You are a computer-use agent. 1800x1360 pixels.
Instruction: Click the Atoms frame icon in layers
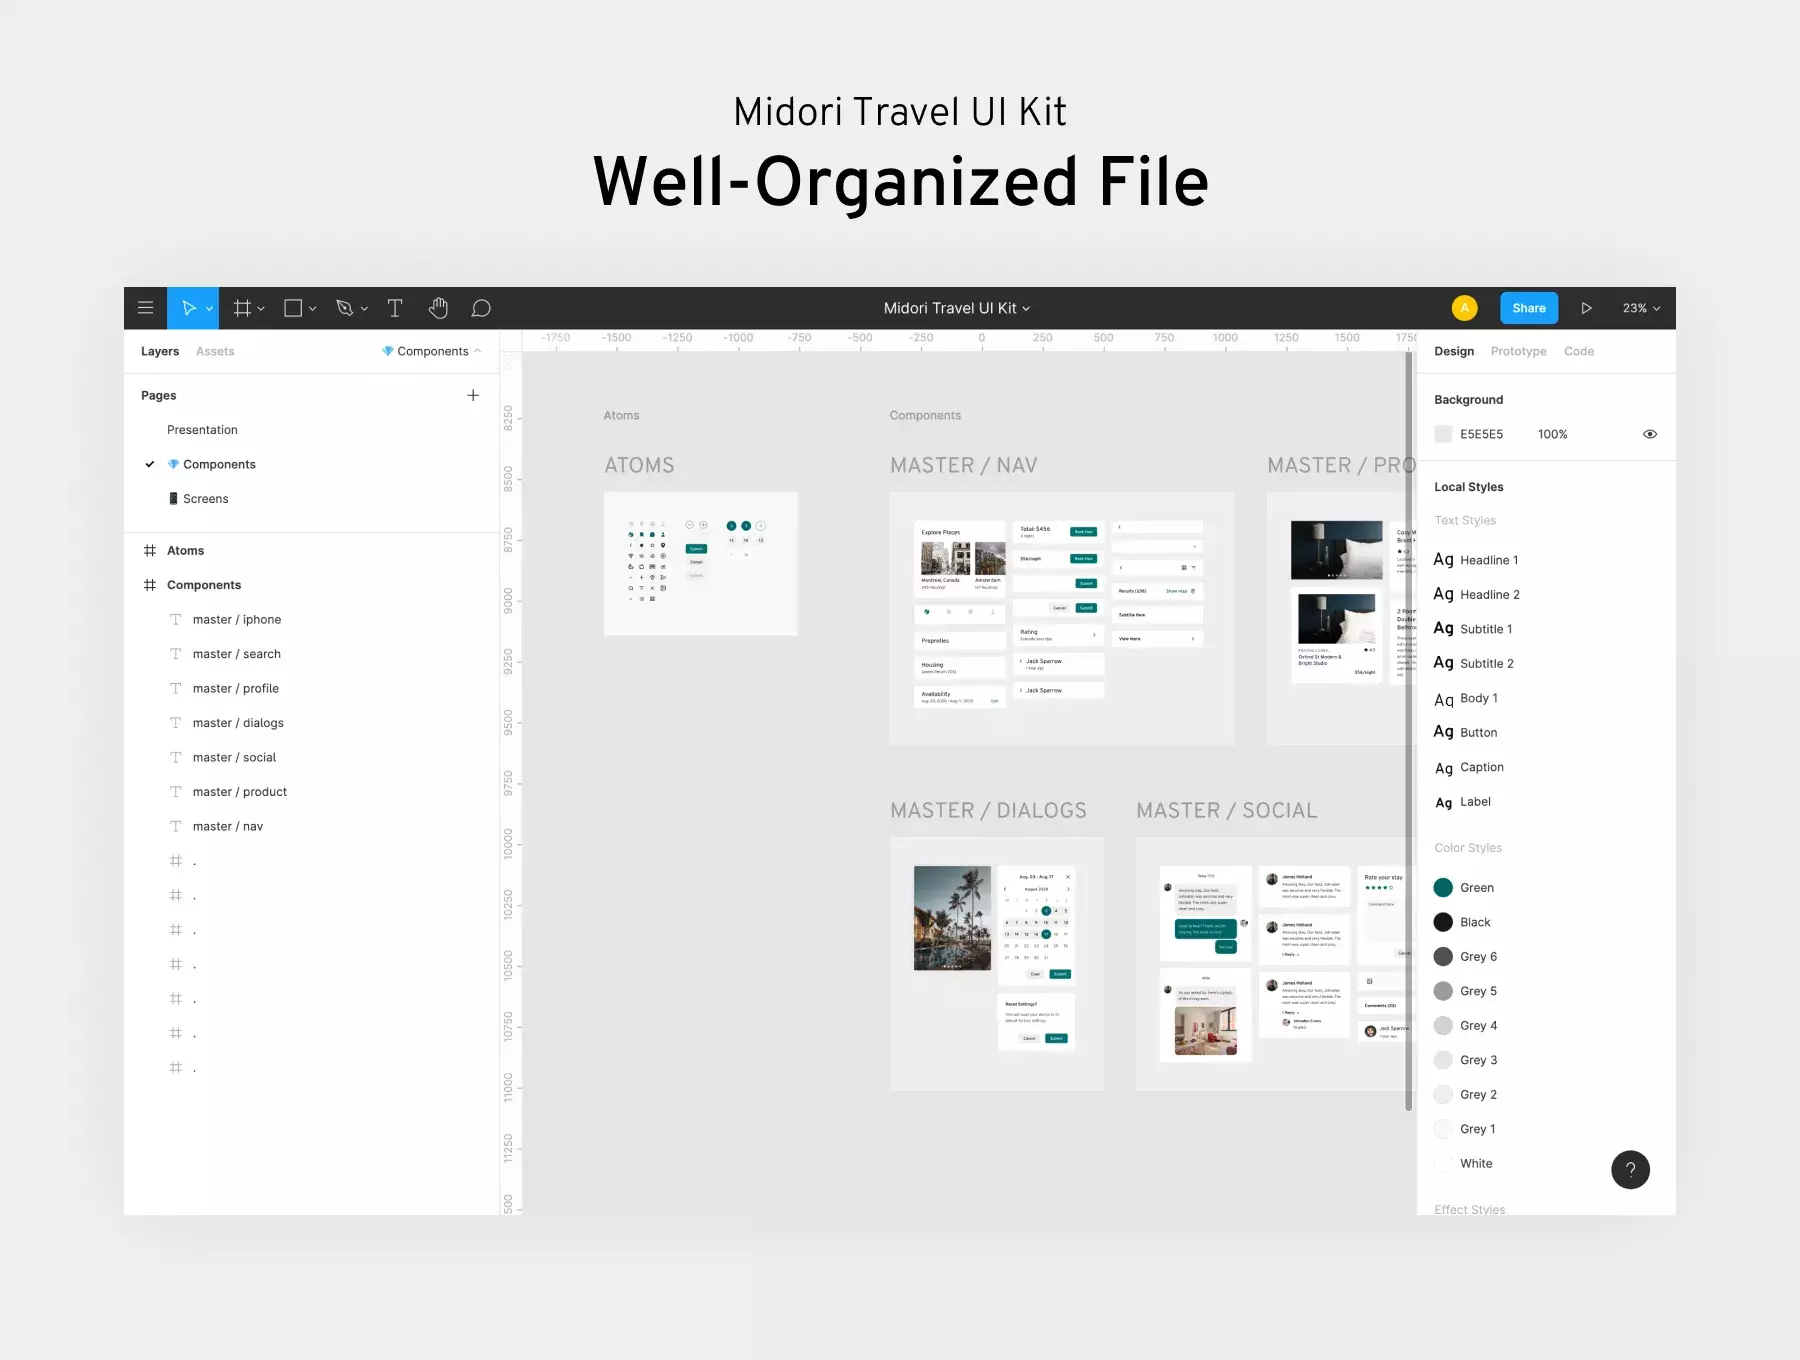(150, 550)
